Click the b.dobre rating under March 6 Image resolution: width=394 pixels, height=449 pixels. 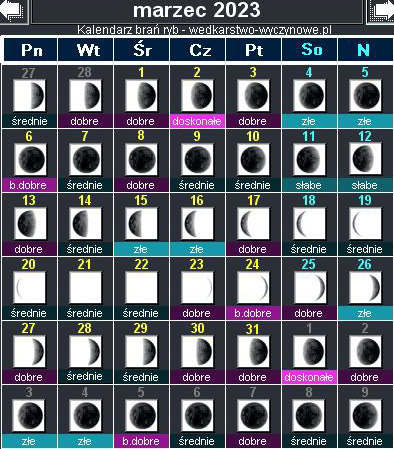pos(29,185)
